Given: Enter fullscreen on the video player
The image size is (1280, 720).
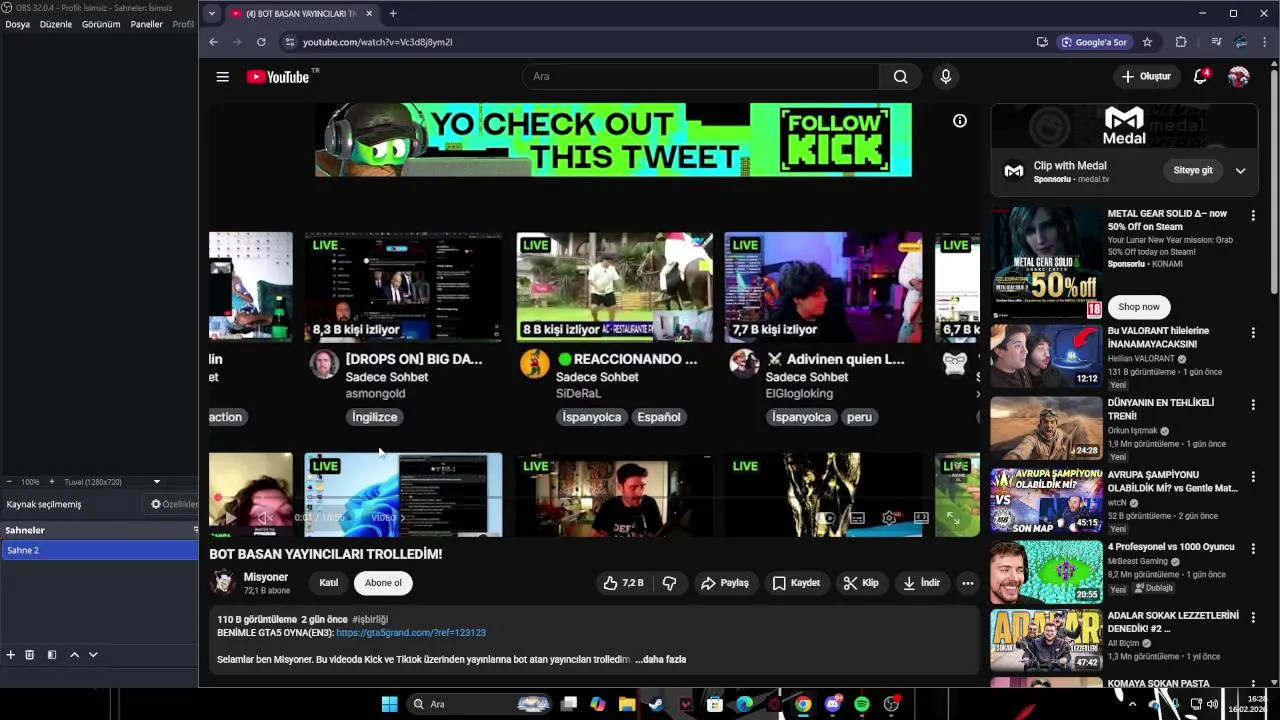Looking at the screenshot, I should tap(953, 518).
